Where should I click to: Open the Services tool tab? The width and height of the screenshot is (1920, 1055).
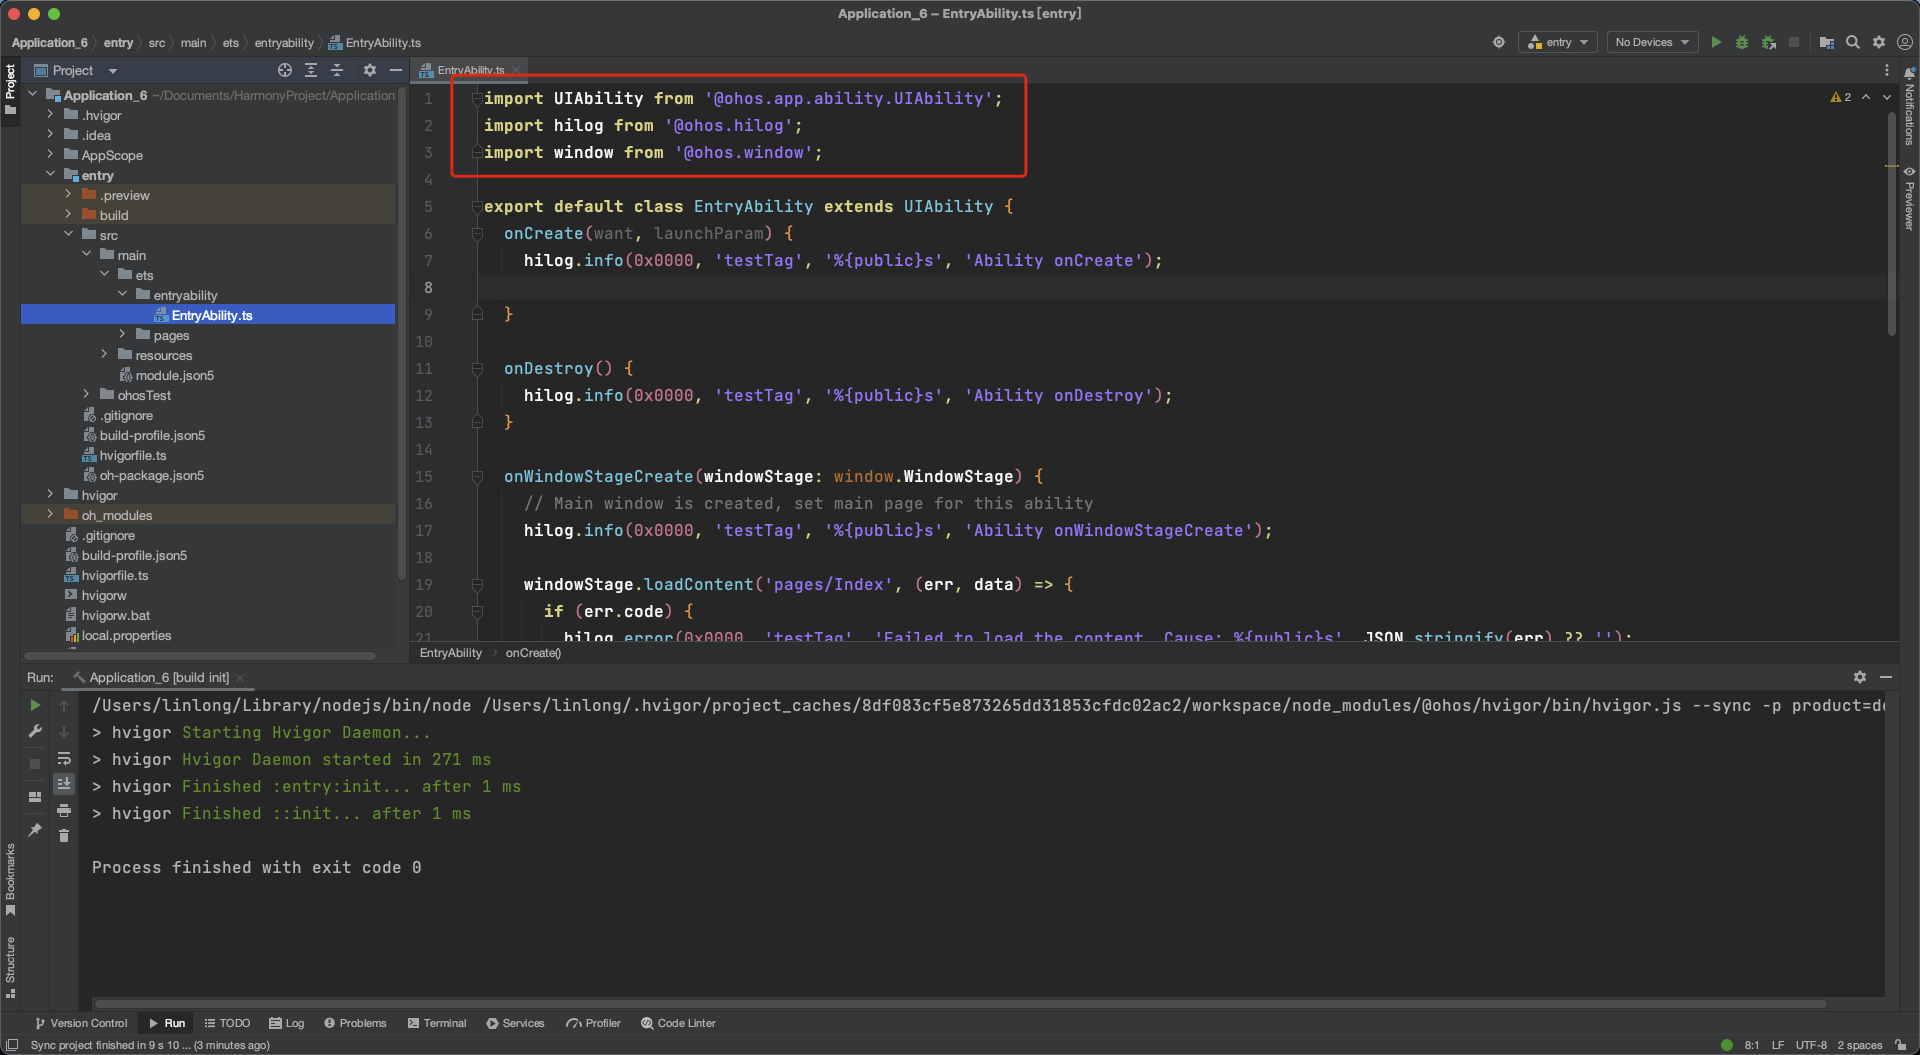515,1023
